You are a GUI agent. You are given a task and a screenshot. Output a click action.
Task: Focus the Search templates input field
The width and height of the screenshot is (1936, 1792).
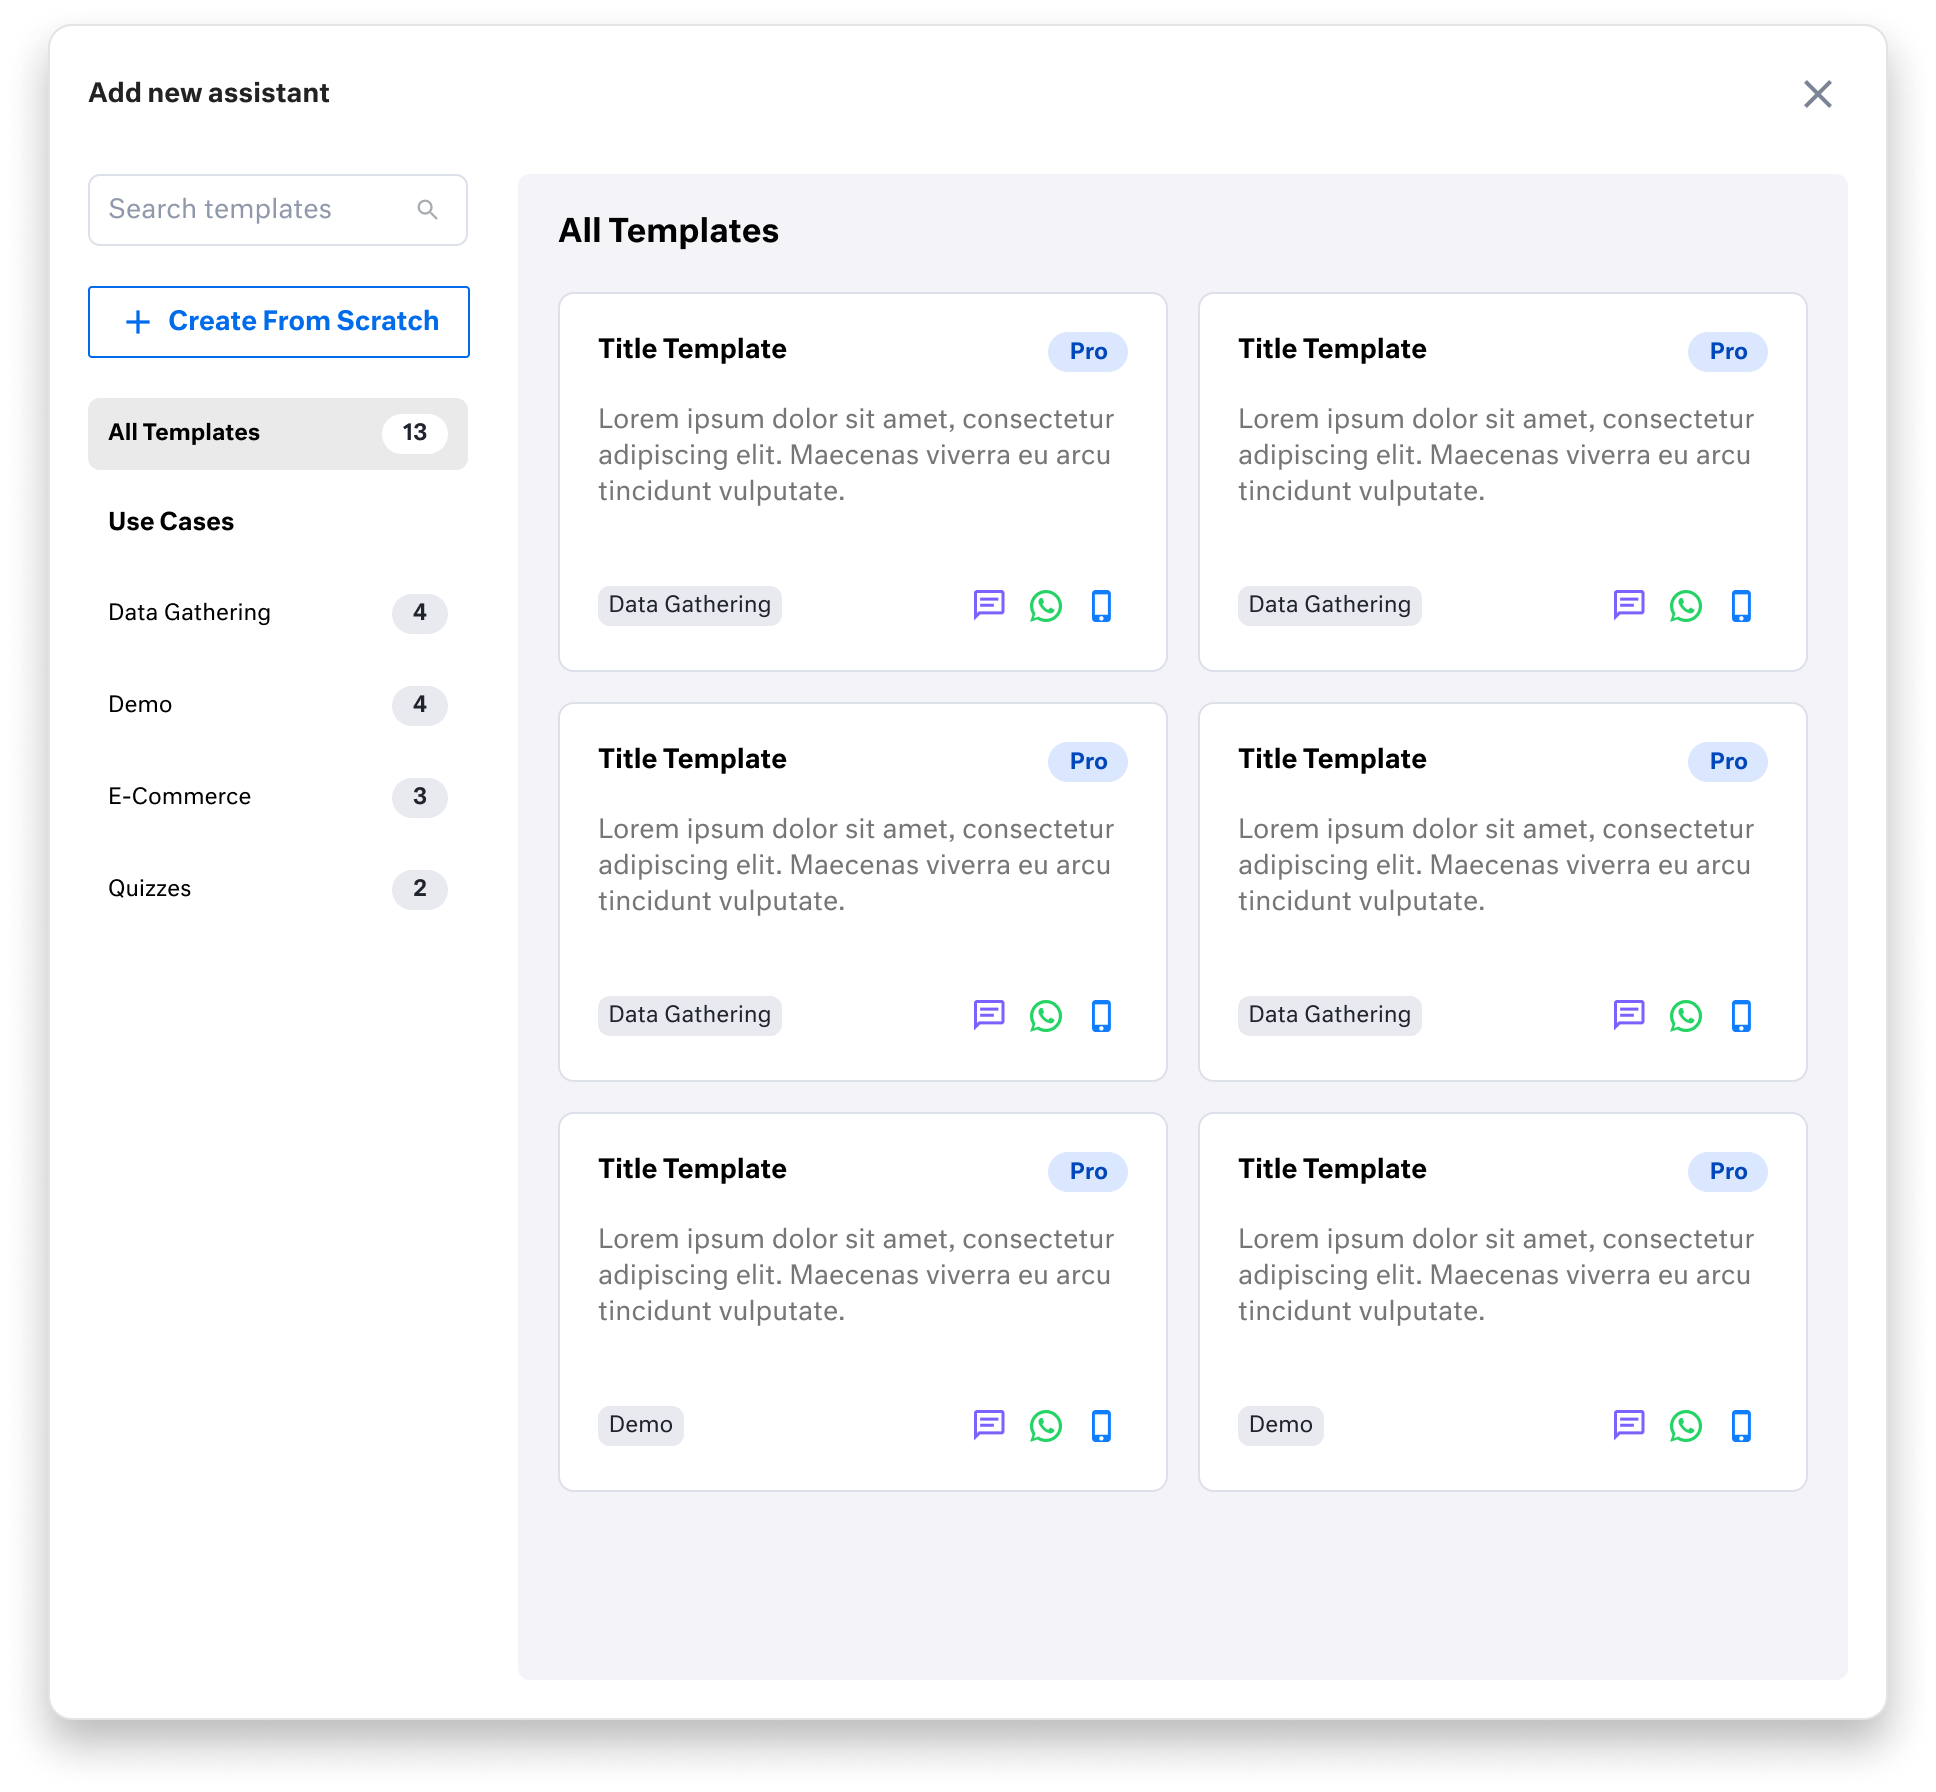(x=250, y=209)
